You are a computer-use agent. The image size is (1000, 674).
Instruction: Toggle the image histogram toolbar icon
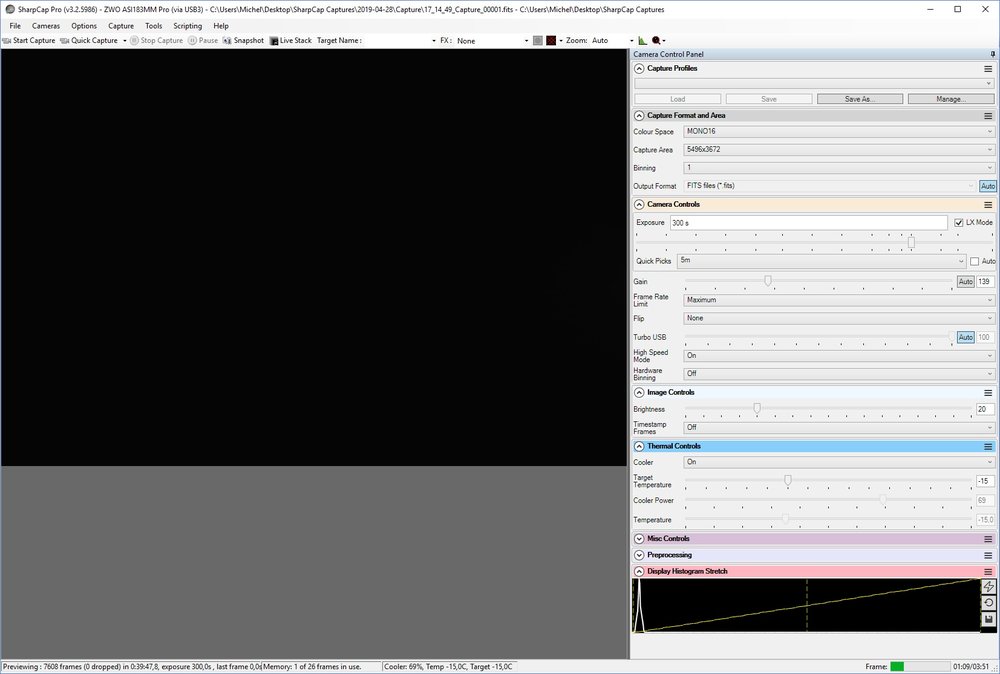tap(642, 40)
